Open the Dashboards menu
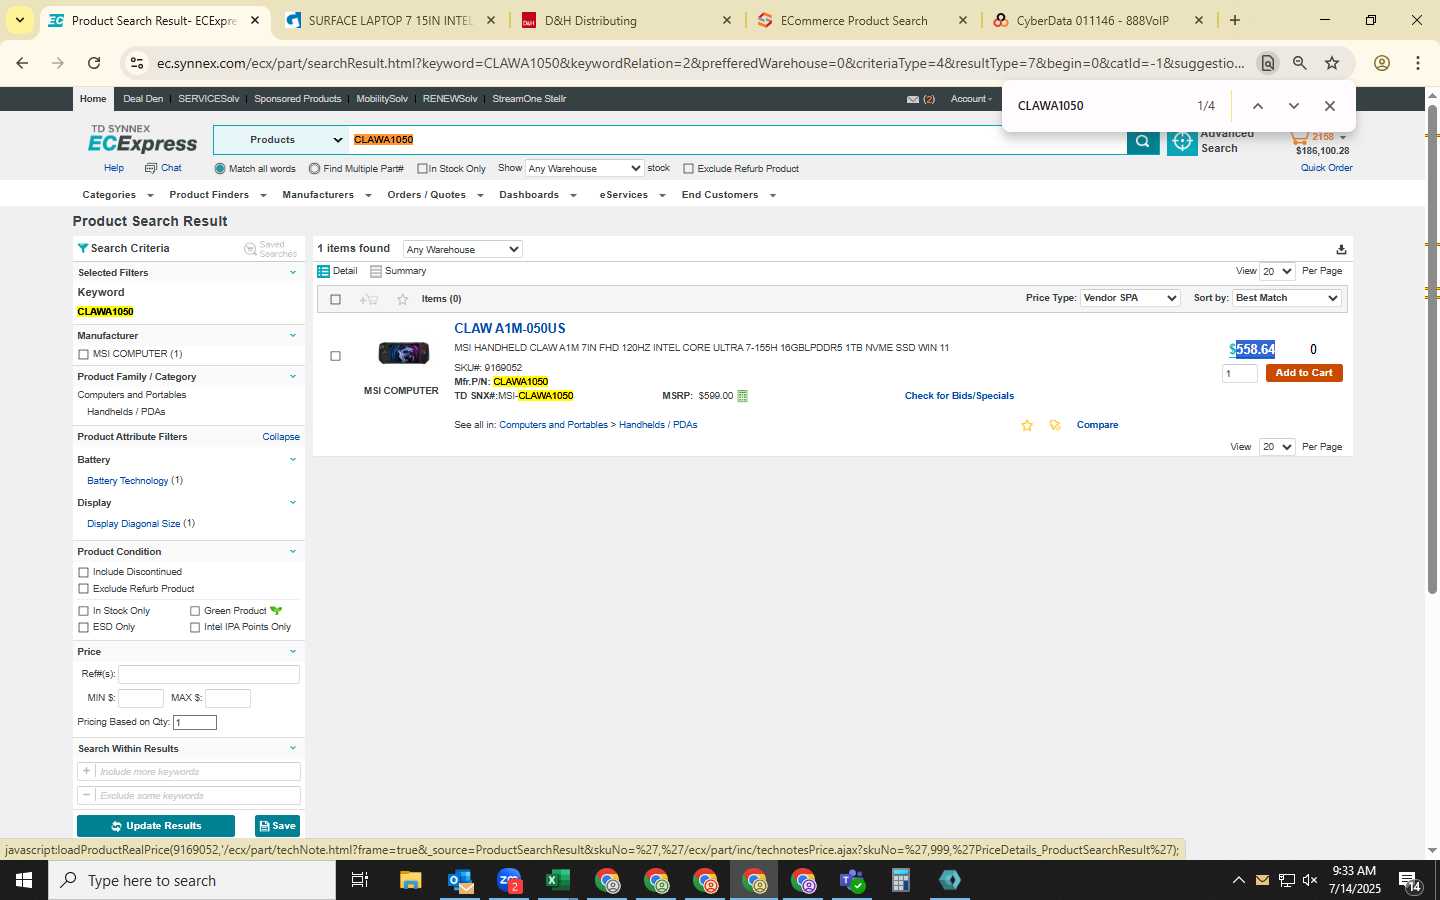Viewport: 1440px width, 900px height. [x=538, y=195]
